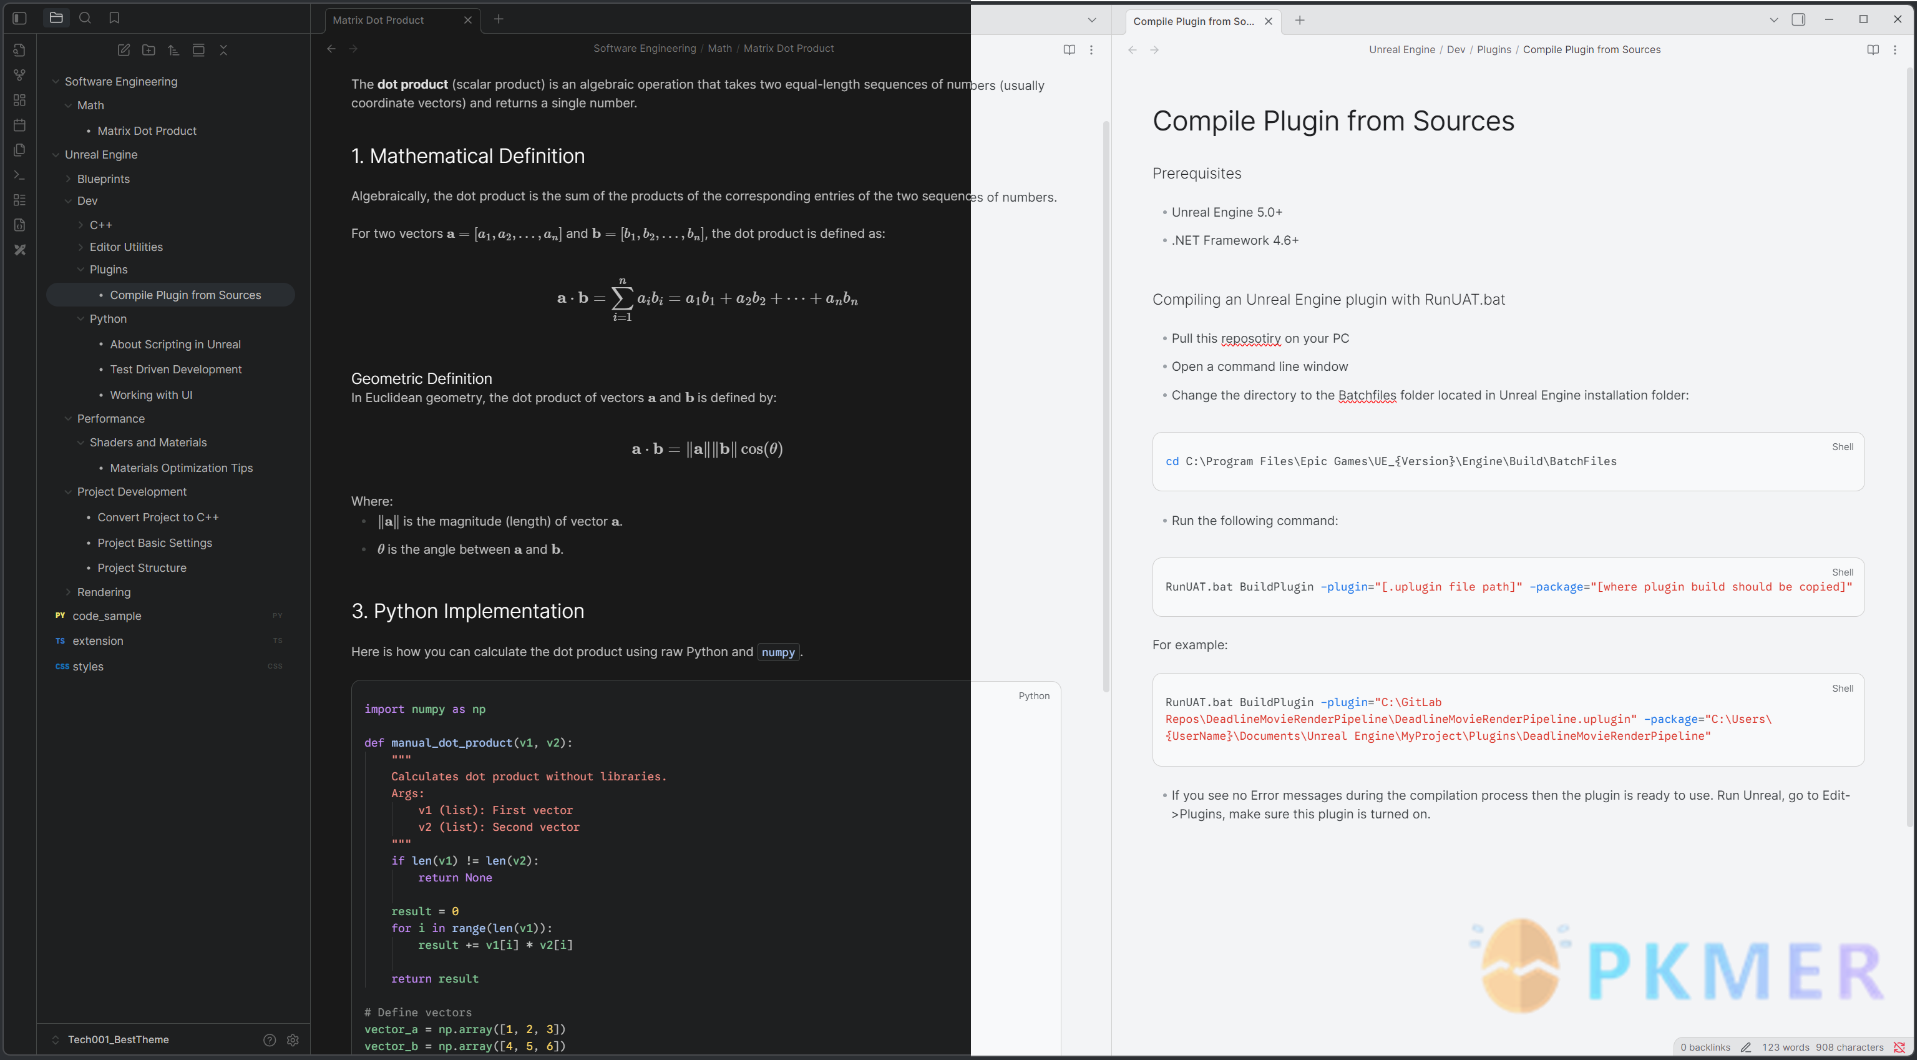Viewport: 1920px width, 1060px height.
Task: Toggle the left sidebar
Action: click(19, 18)
